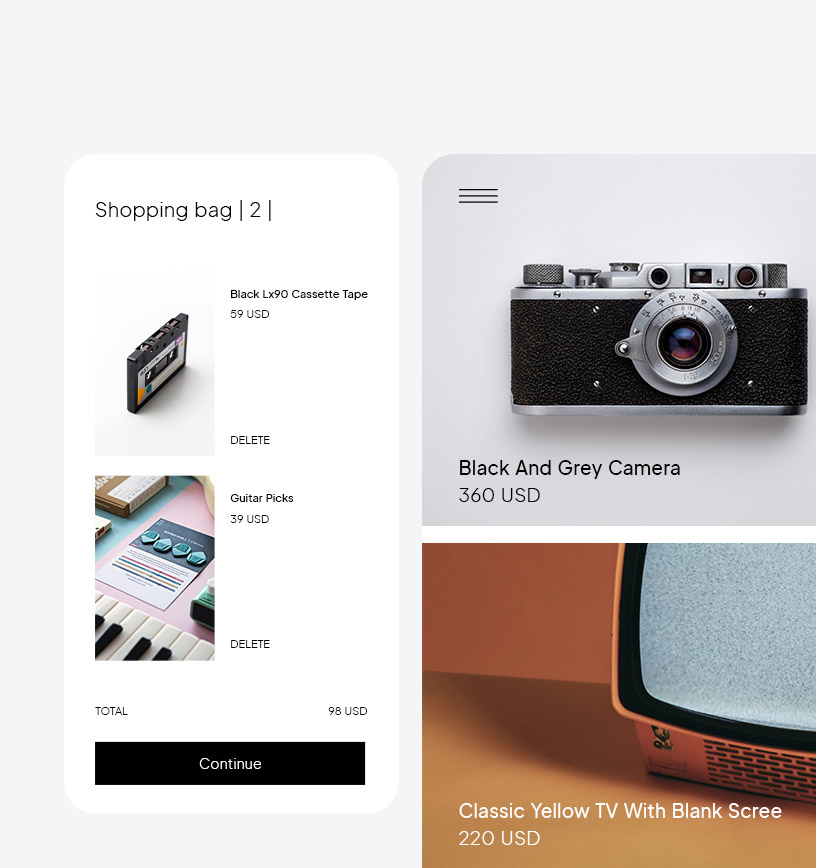Click the bag item count number 2
This screenshot has width=816, height=868.
pos(255,210)
